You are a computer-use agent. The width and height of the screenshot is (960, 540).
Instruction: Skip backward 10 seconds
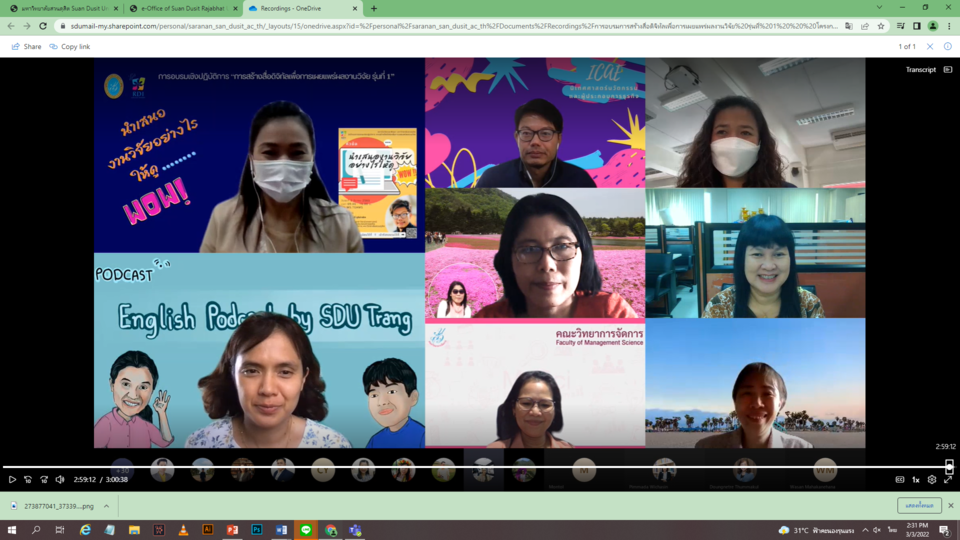pyautogui.click(x=28, y=479)
